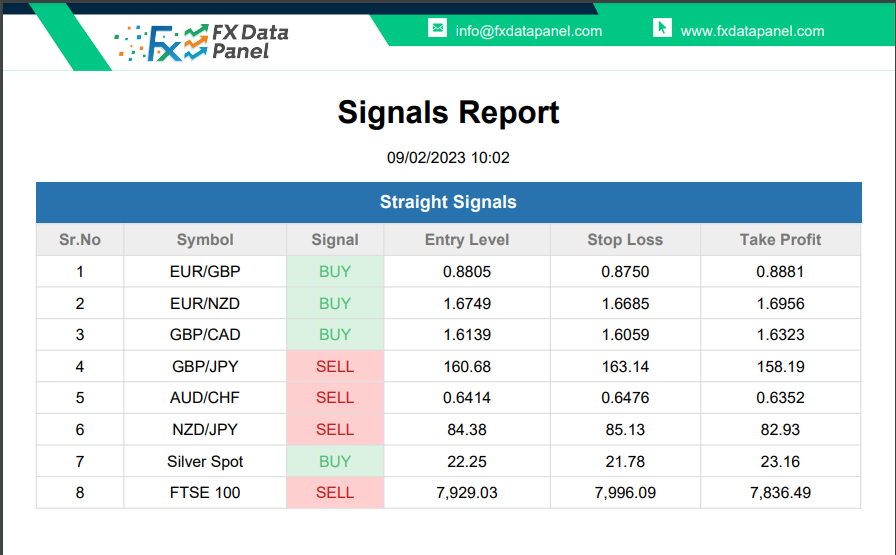
Task: Click take profit value 7,836.49
Action: [x=781, y=492]
